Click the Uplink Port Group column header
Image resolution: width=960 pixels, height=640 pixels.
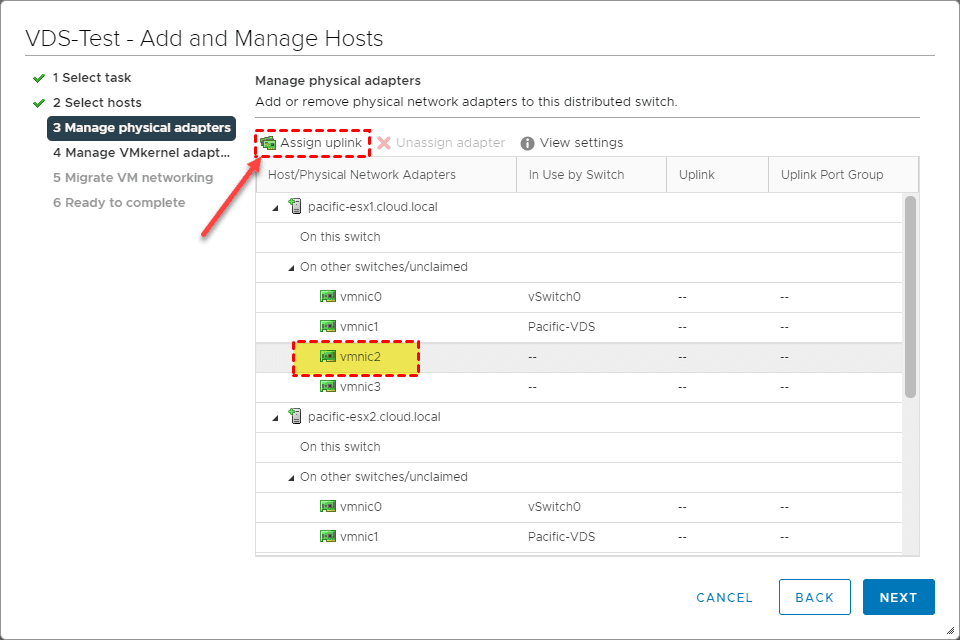[831, 175]
